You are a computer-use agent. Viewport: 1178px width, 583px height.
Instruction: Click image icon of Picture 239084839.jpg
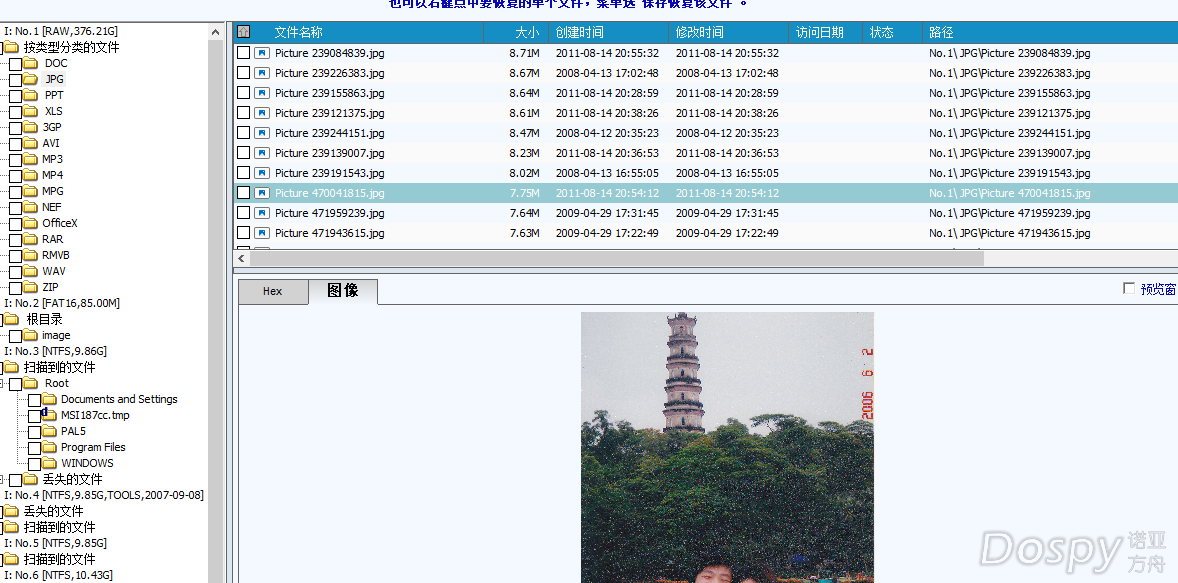[x=262, y=53]
